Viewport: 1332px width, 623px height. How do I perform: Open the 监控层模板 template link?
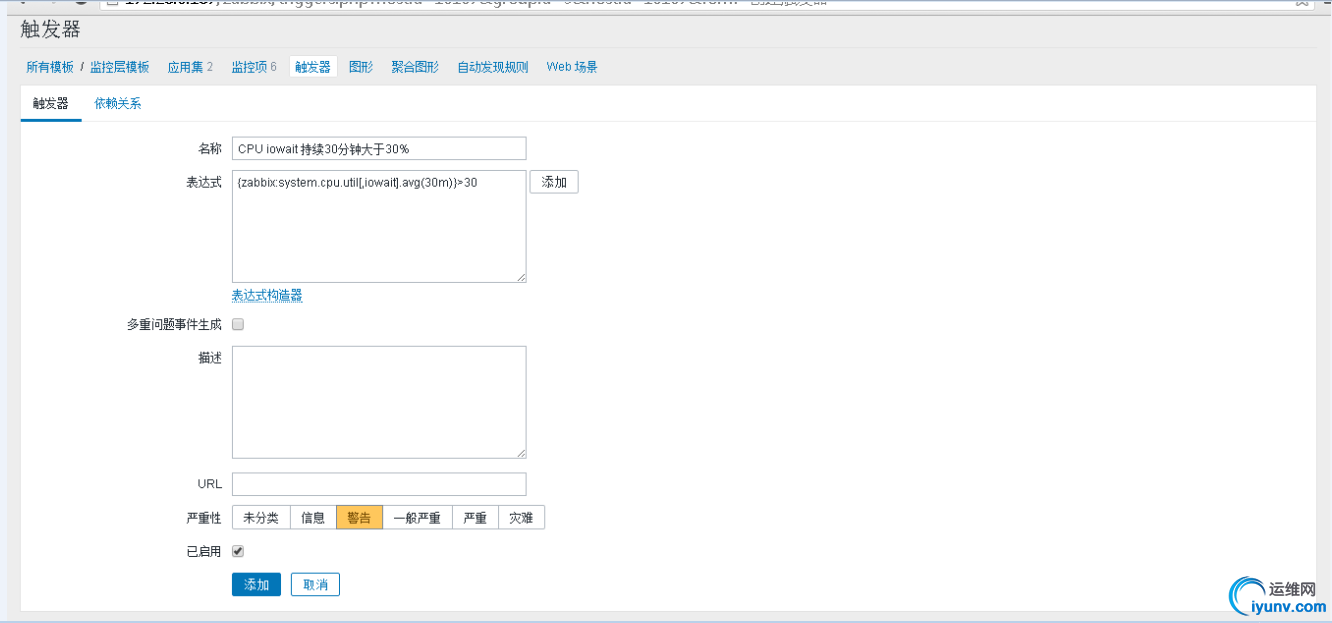119,67
